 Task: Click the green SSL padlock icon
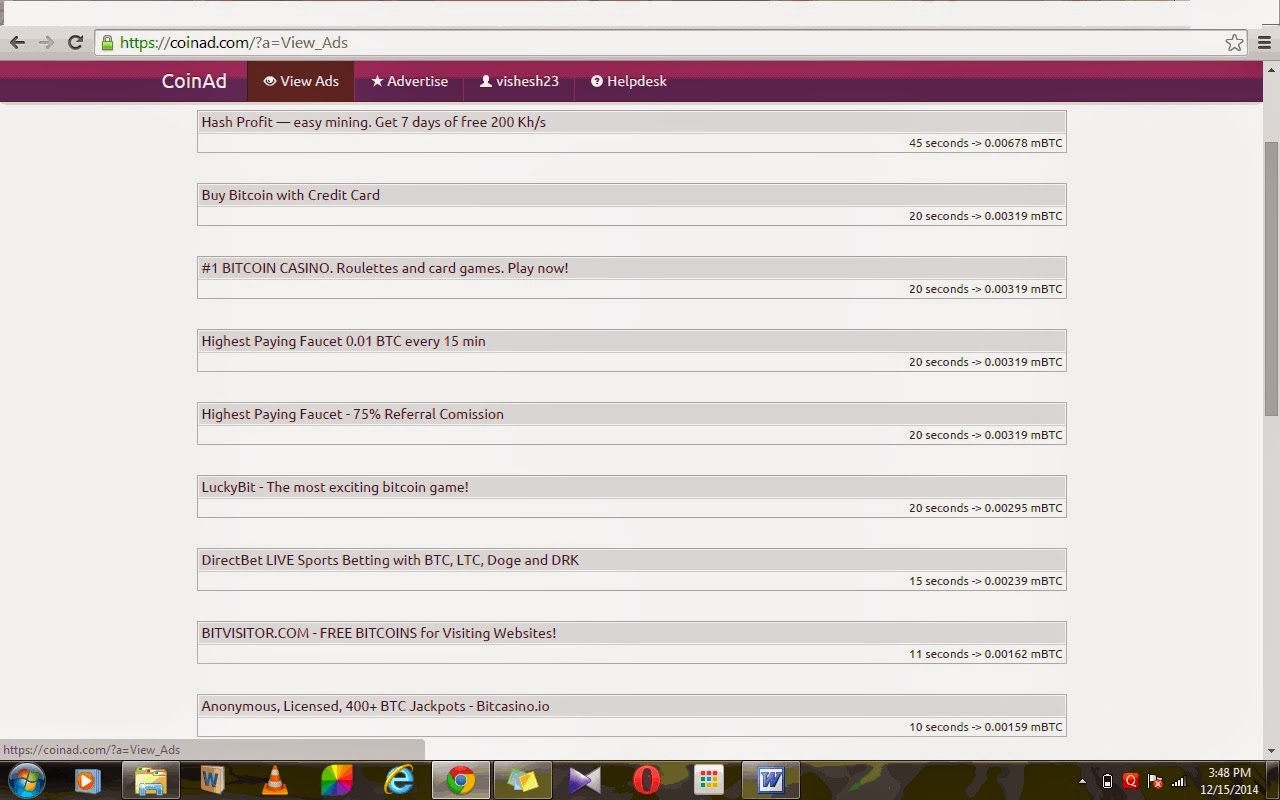coord(107,42)
